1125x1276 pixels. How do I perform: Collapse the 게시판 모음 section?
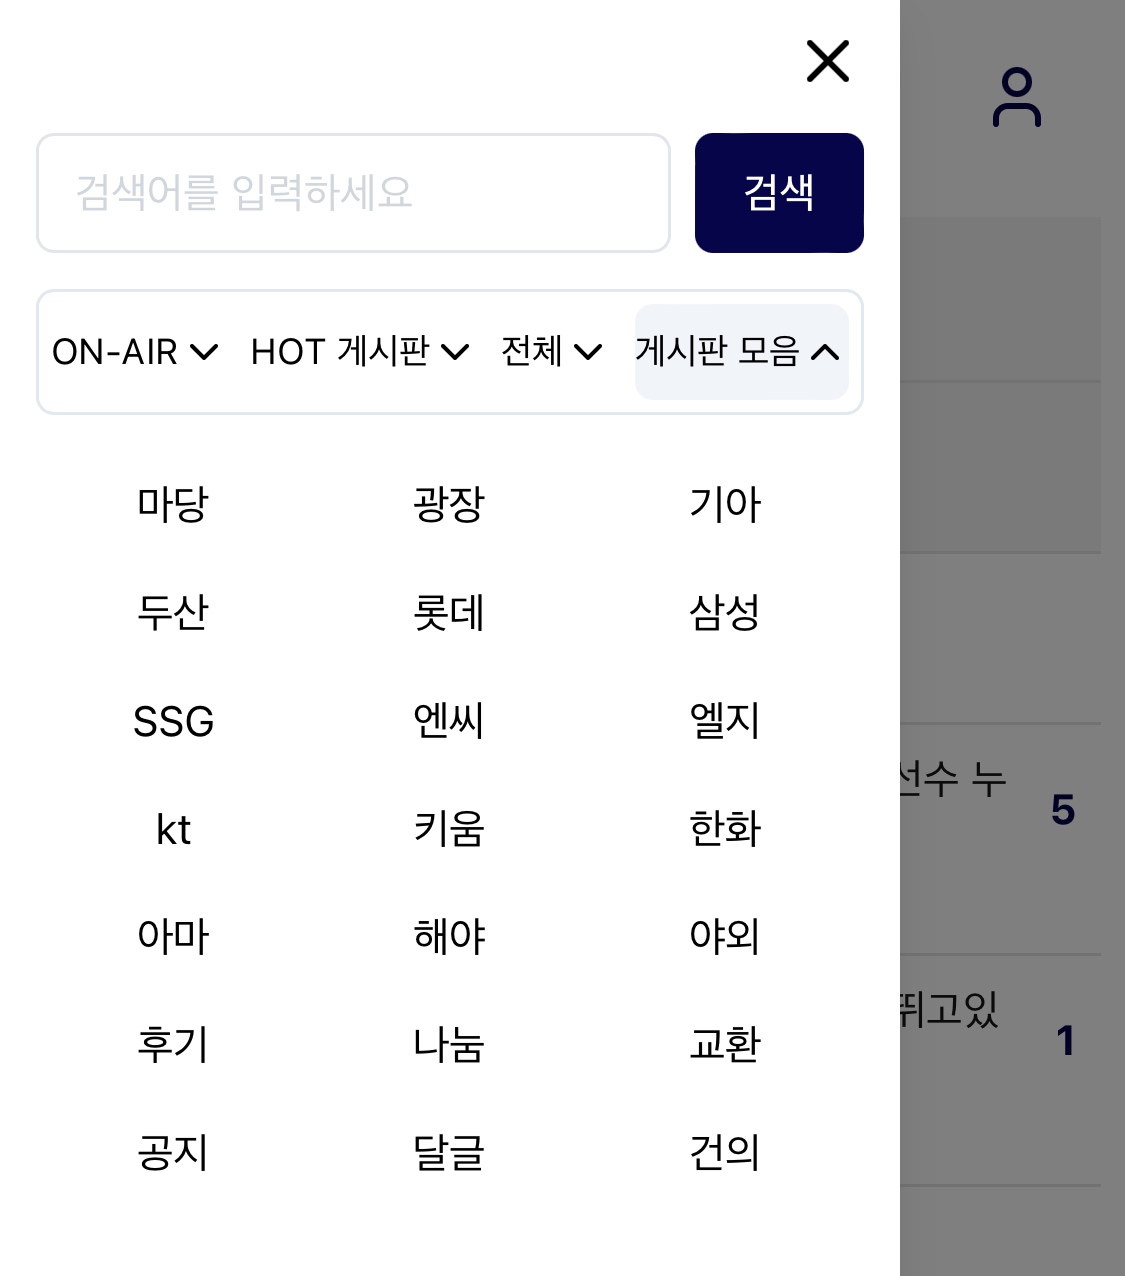(x=741, y=352)
